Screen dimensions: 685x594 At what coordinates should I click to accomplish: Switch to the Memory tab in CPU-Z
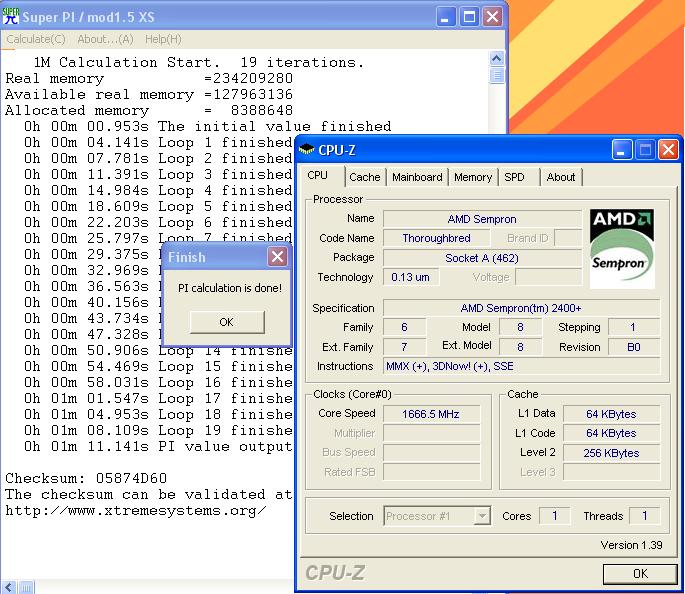click(473, 177)
